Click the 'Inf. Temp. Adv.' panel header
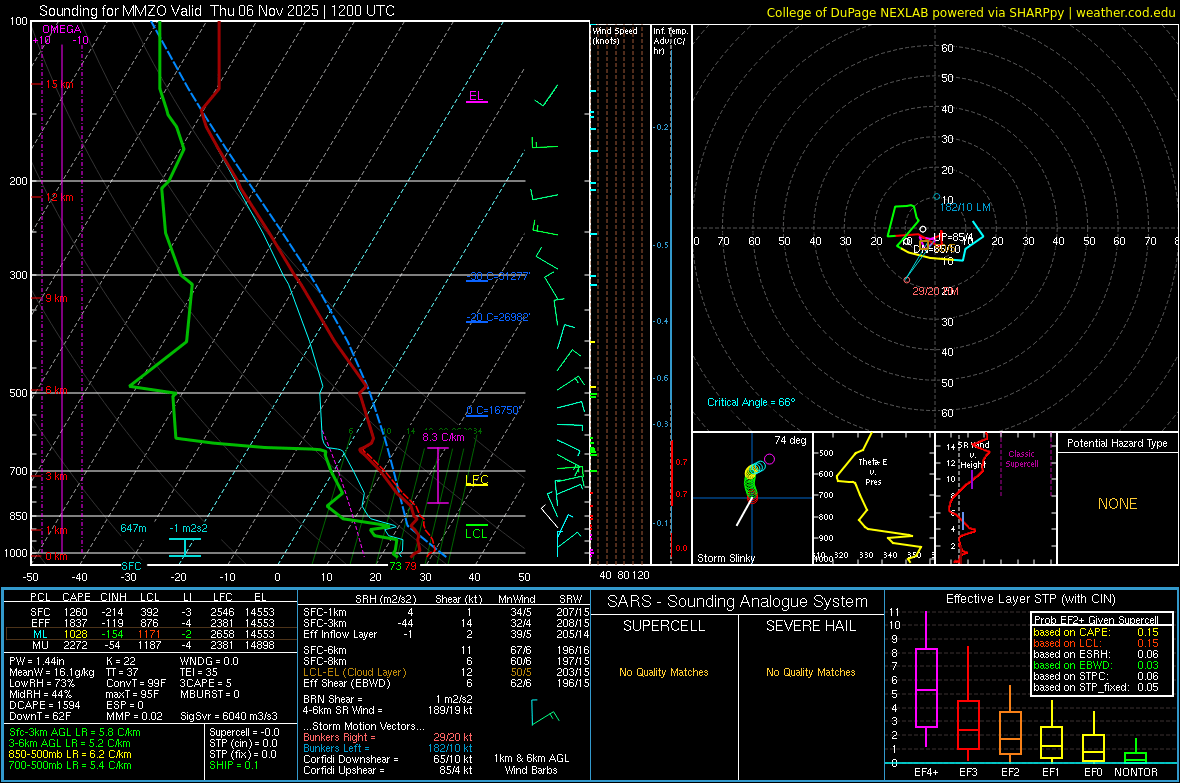This screenshot has height=783, width=1180. coord(670,41)
